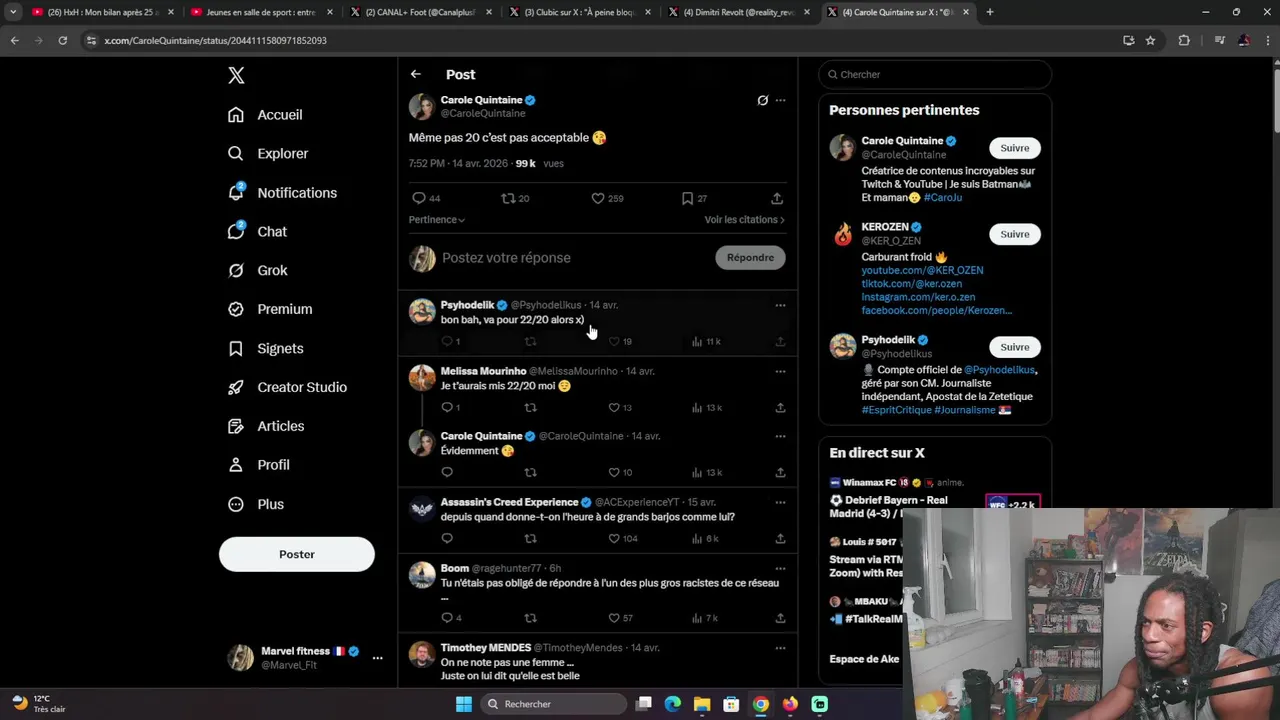Click the browser address bar URL
Image resolution: width=1280 pixels, height=720 pixels.
[215, 40]
